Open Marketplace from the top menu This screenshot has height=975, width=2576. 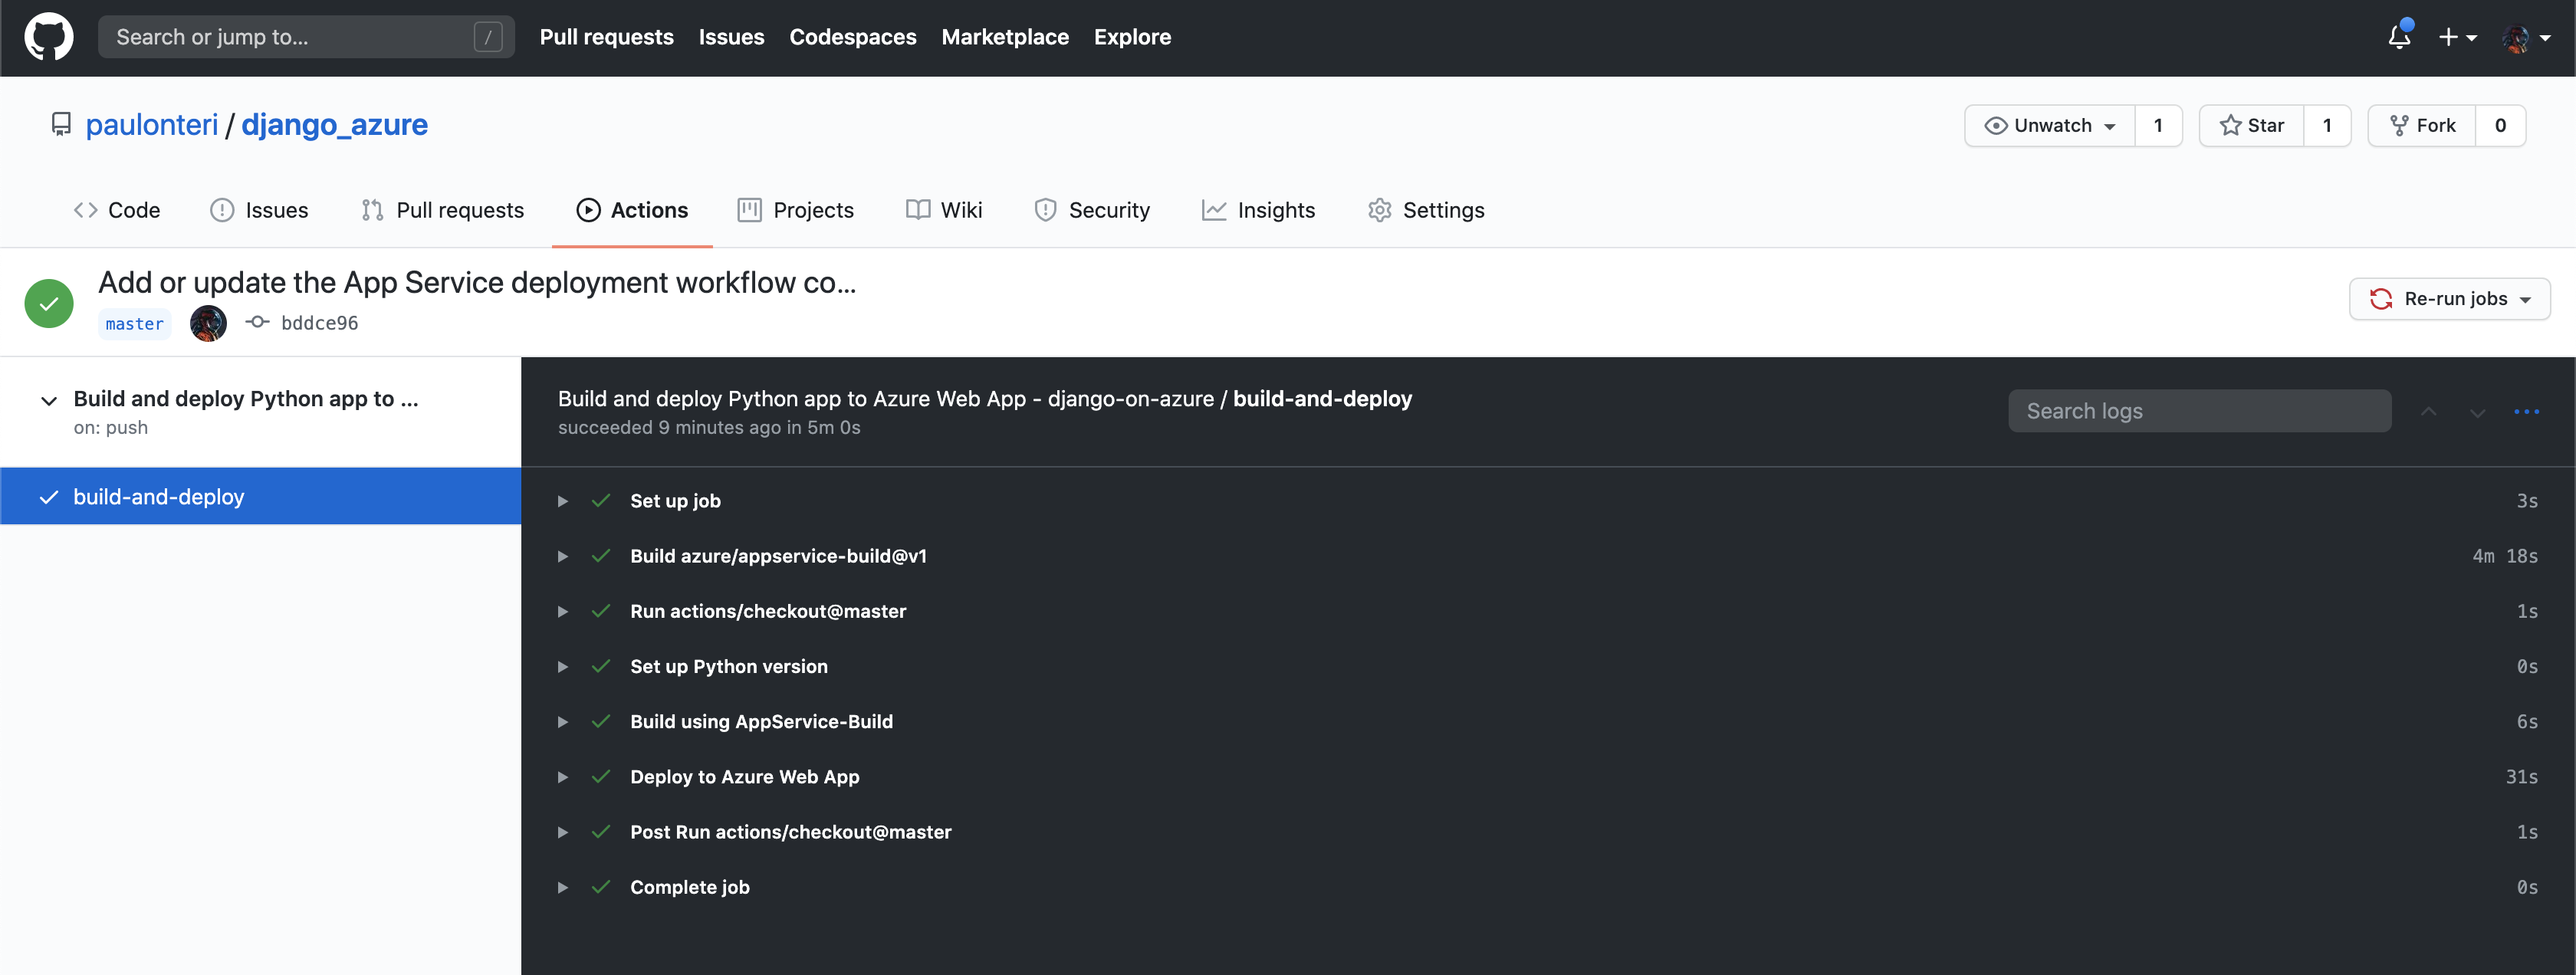click(x=1004, y=37)
